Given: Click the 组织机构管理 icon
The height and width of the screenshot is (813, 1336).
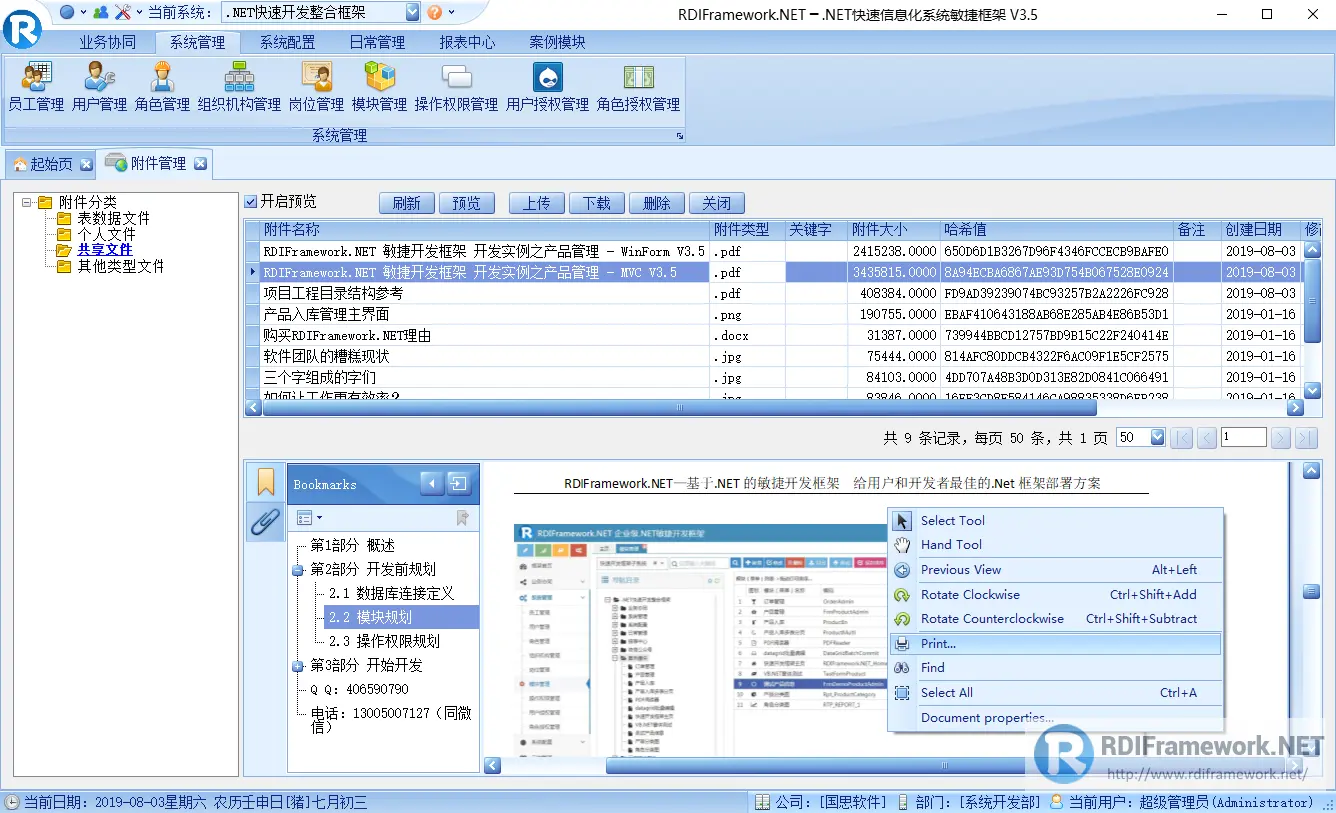Looking at the screenshot, I should tap(239, 85).
